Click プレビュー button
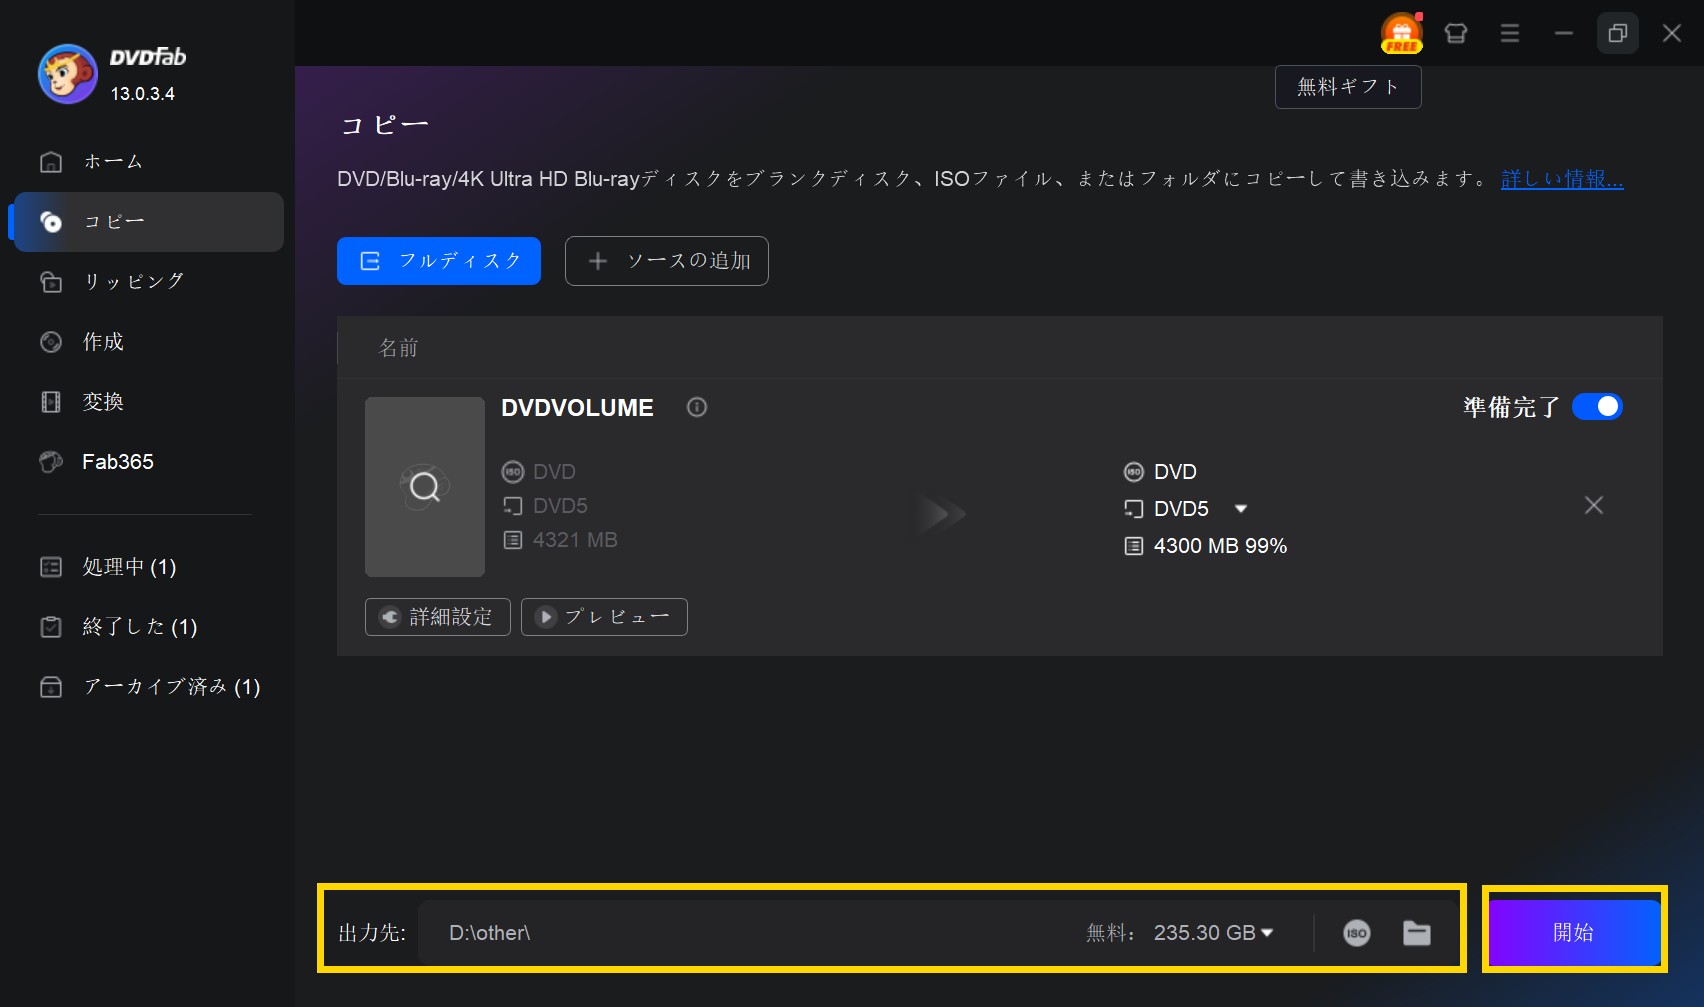The height and width of the screenshot is (1007, 1704). pyautogui.click(x=604, y=617)
